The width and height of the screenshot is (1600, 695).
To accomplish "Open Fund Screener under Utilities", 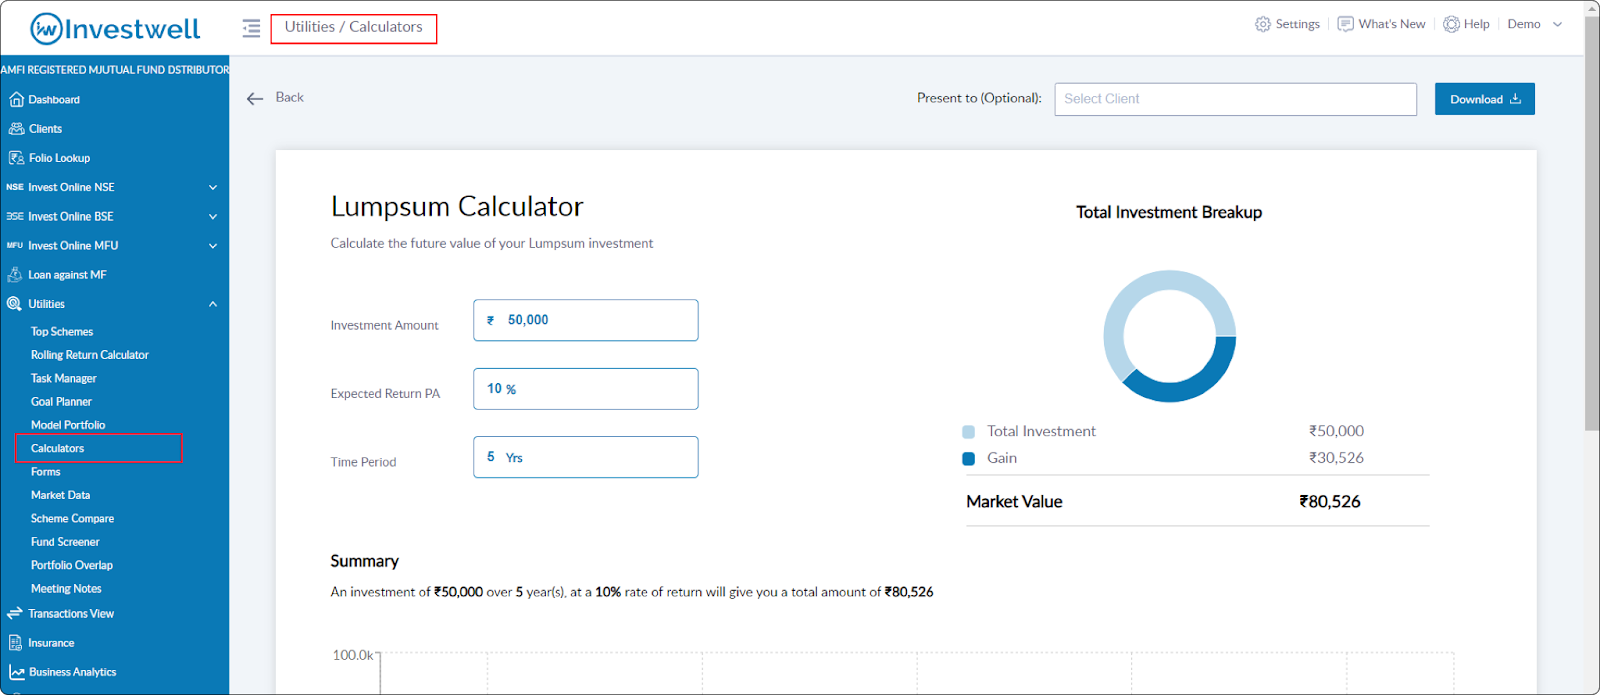I will point(65,541).
